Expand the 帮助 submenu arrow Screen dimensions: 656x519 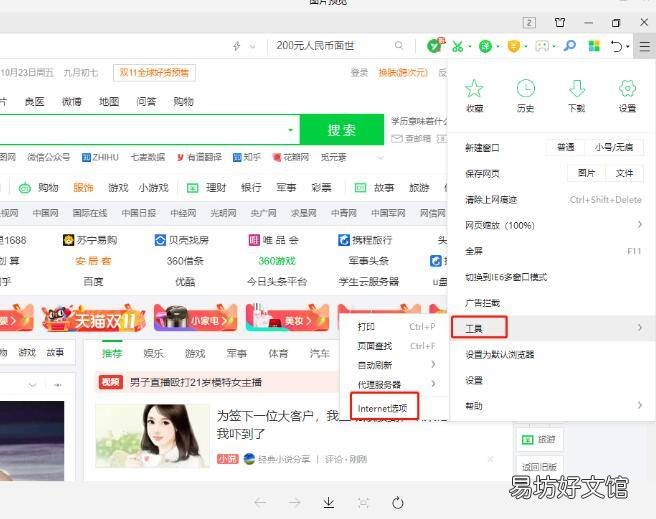pos(640,405)
